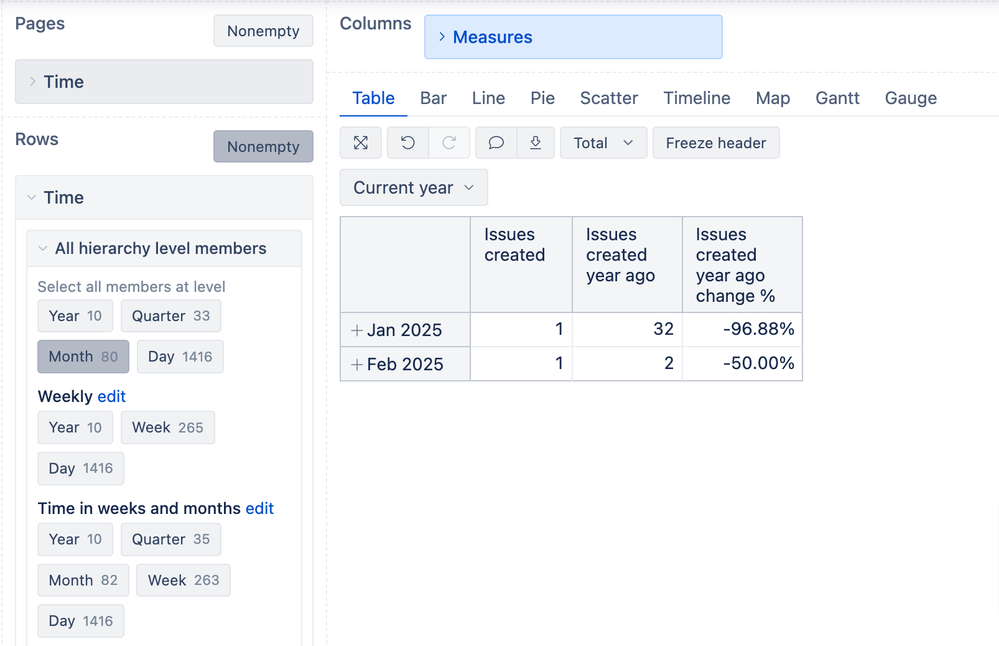Select Week 265 level
Viewport: 999px width, 646px height.
[168, 427]
